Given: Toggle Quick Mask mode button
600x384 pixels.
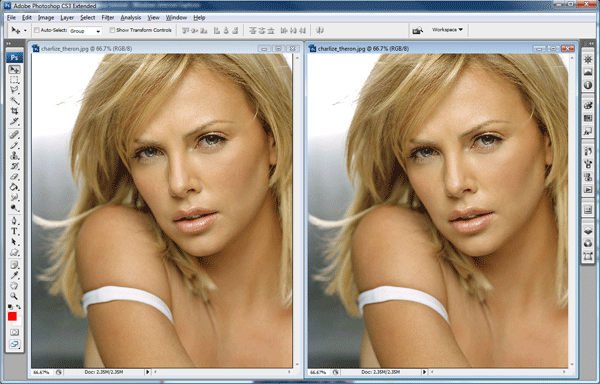Looking at the screenshot, I should pos(15,332).
